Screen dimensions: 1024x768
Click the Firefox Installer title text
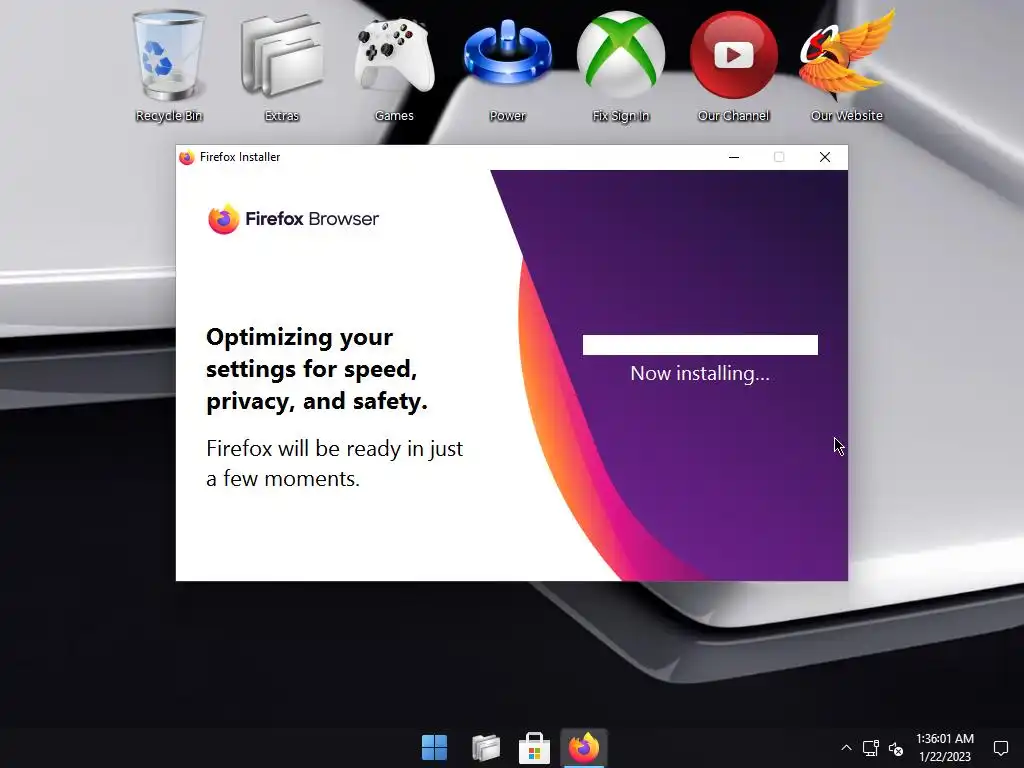(x=240, y=157)
